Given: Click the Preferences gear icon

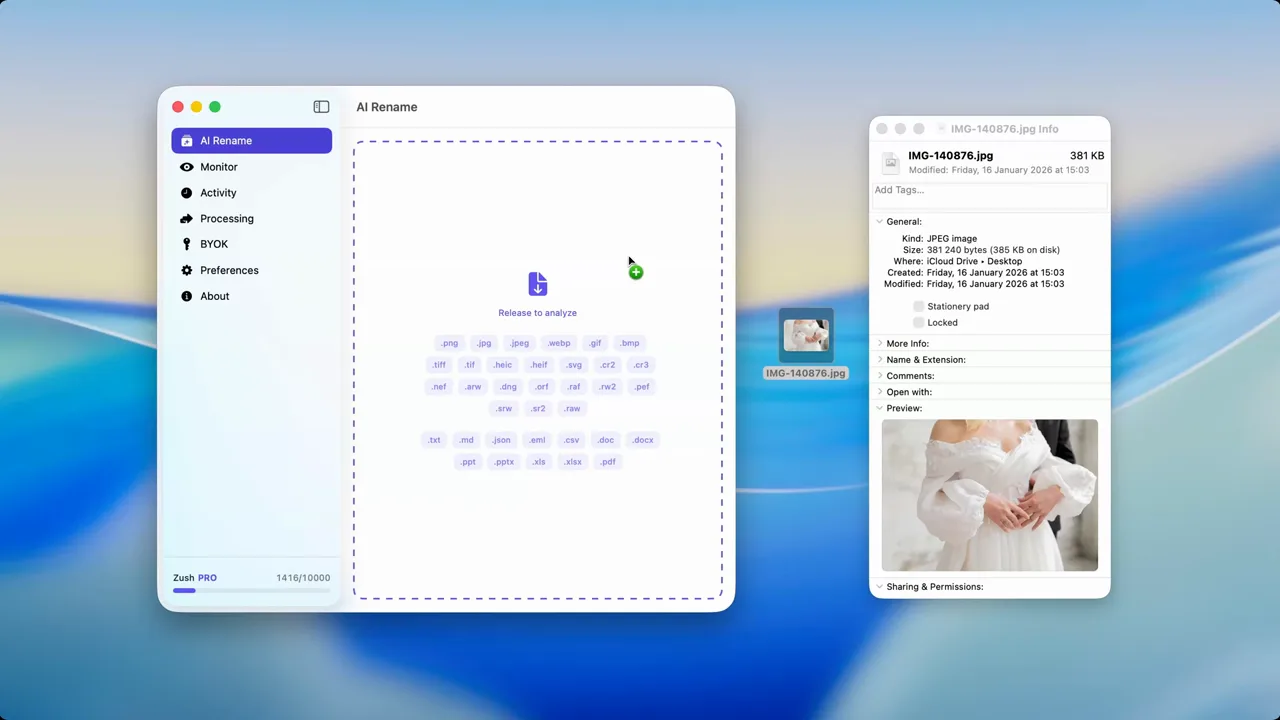Looking at the screenshot, I should click(x=187, y=270).
